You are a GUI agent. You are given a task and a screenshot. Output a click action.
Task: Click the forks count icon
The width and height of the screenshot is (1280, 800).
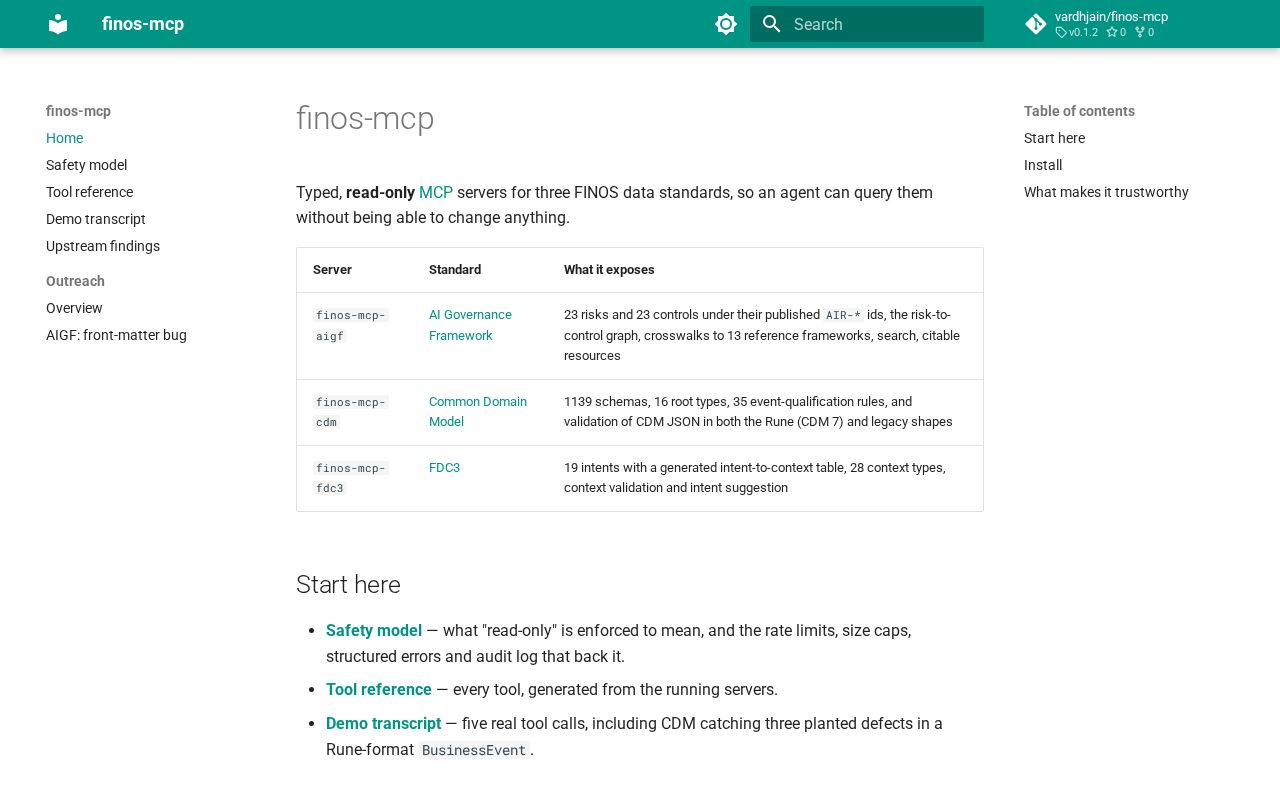coord(1139,32)
